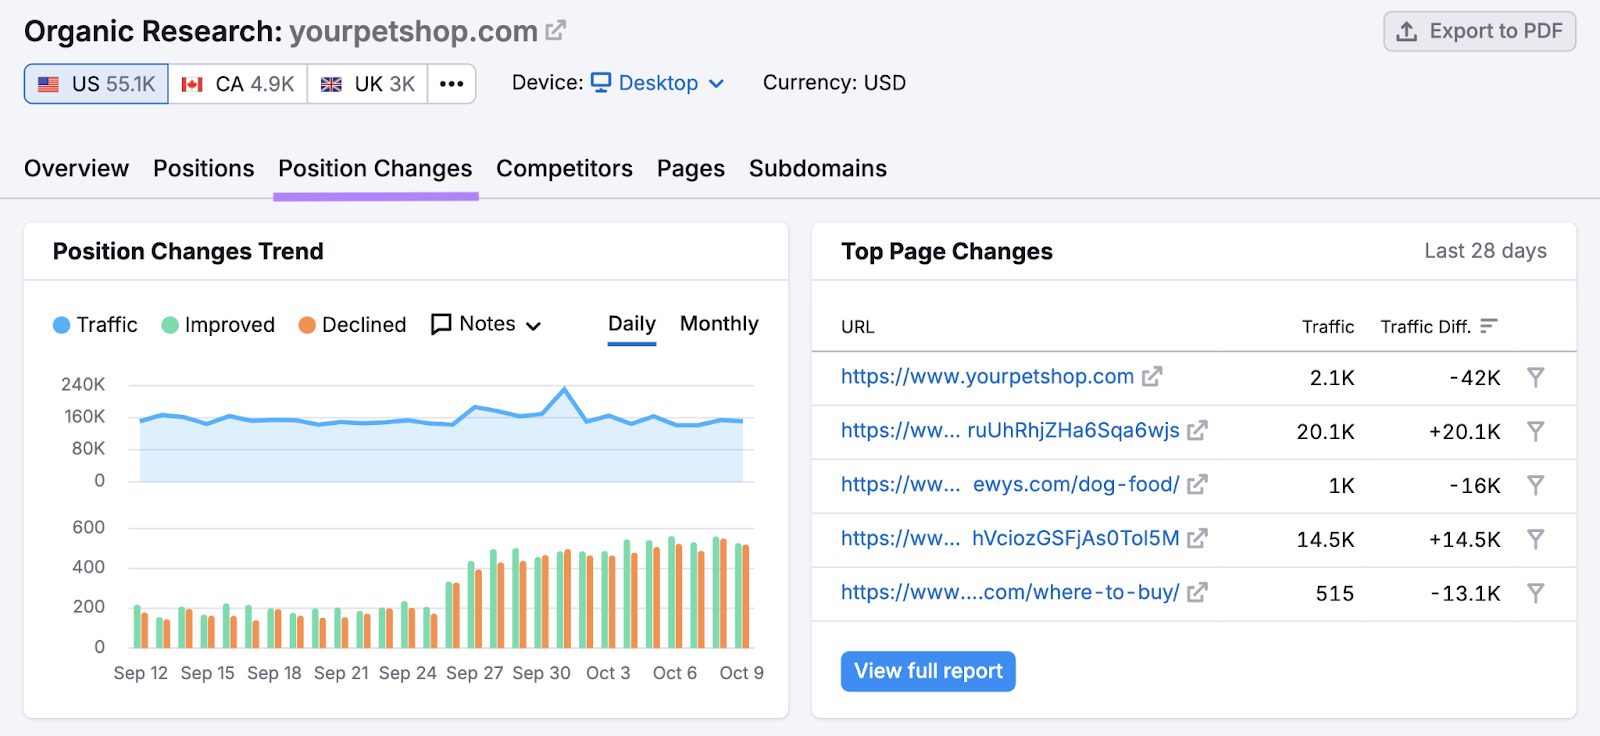1600x736 pixels.
Task: Click the Notes dropdown chevron
Action: coord(533,326)
